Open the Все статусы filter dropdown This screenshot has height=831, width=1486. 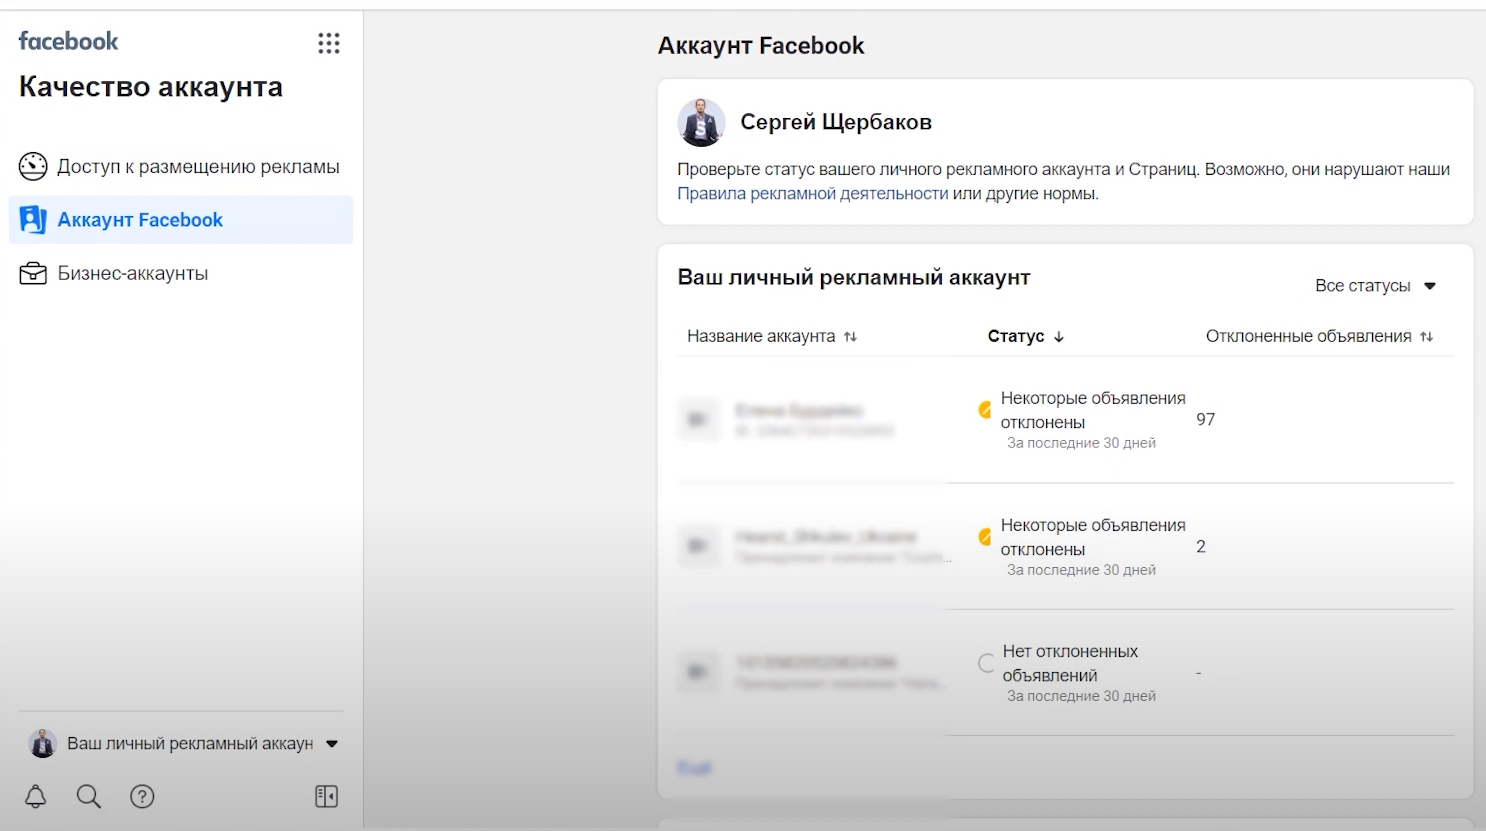pos(1376,286)
